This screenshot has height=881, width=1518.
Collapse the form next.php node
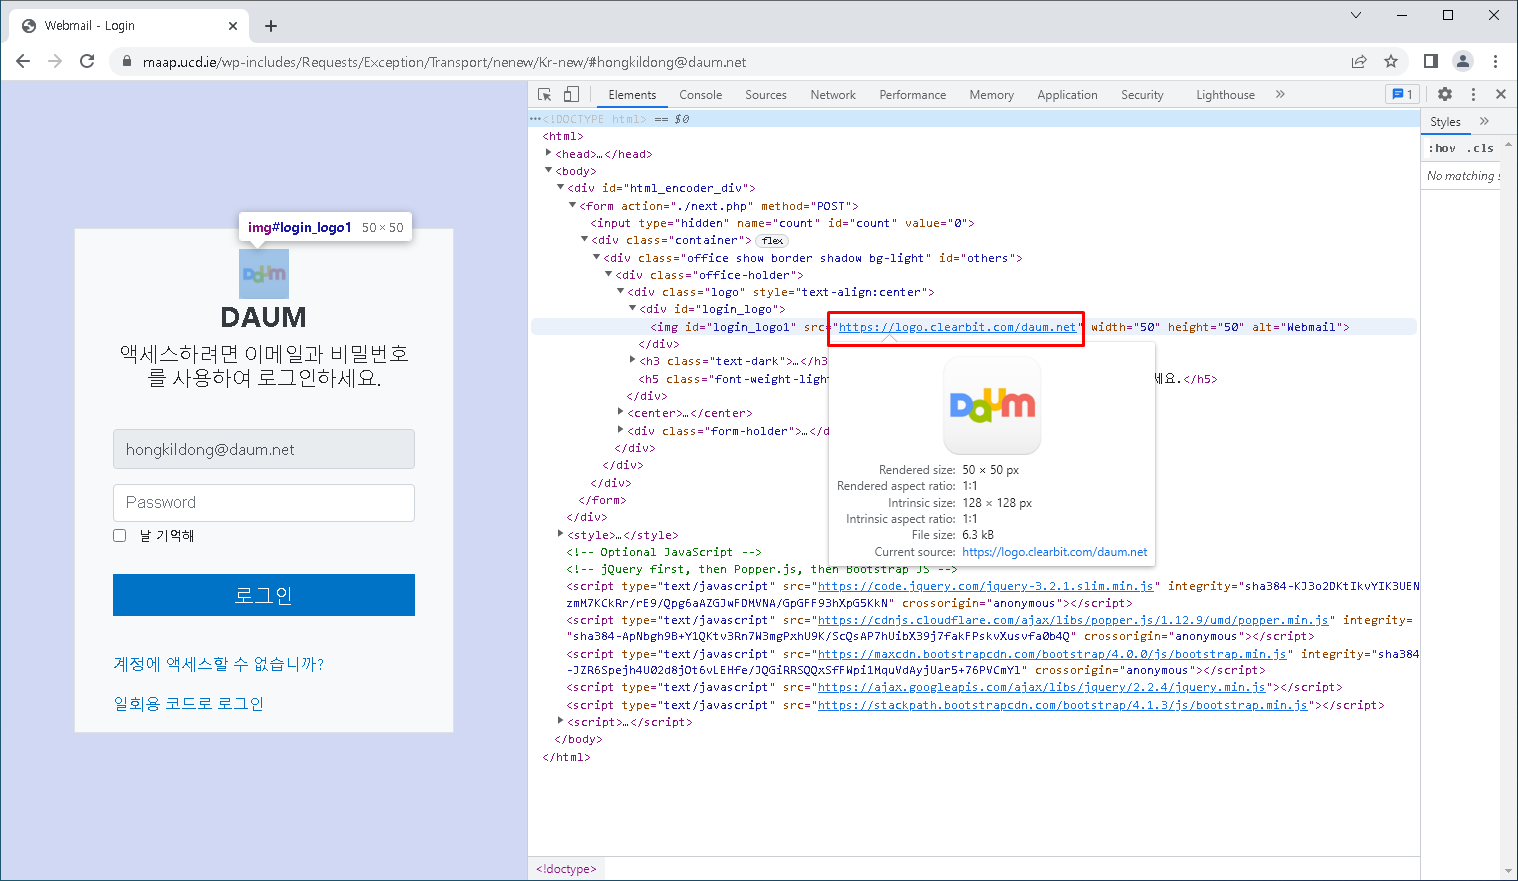point(572,205)
